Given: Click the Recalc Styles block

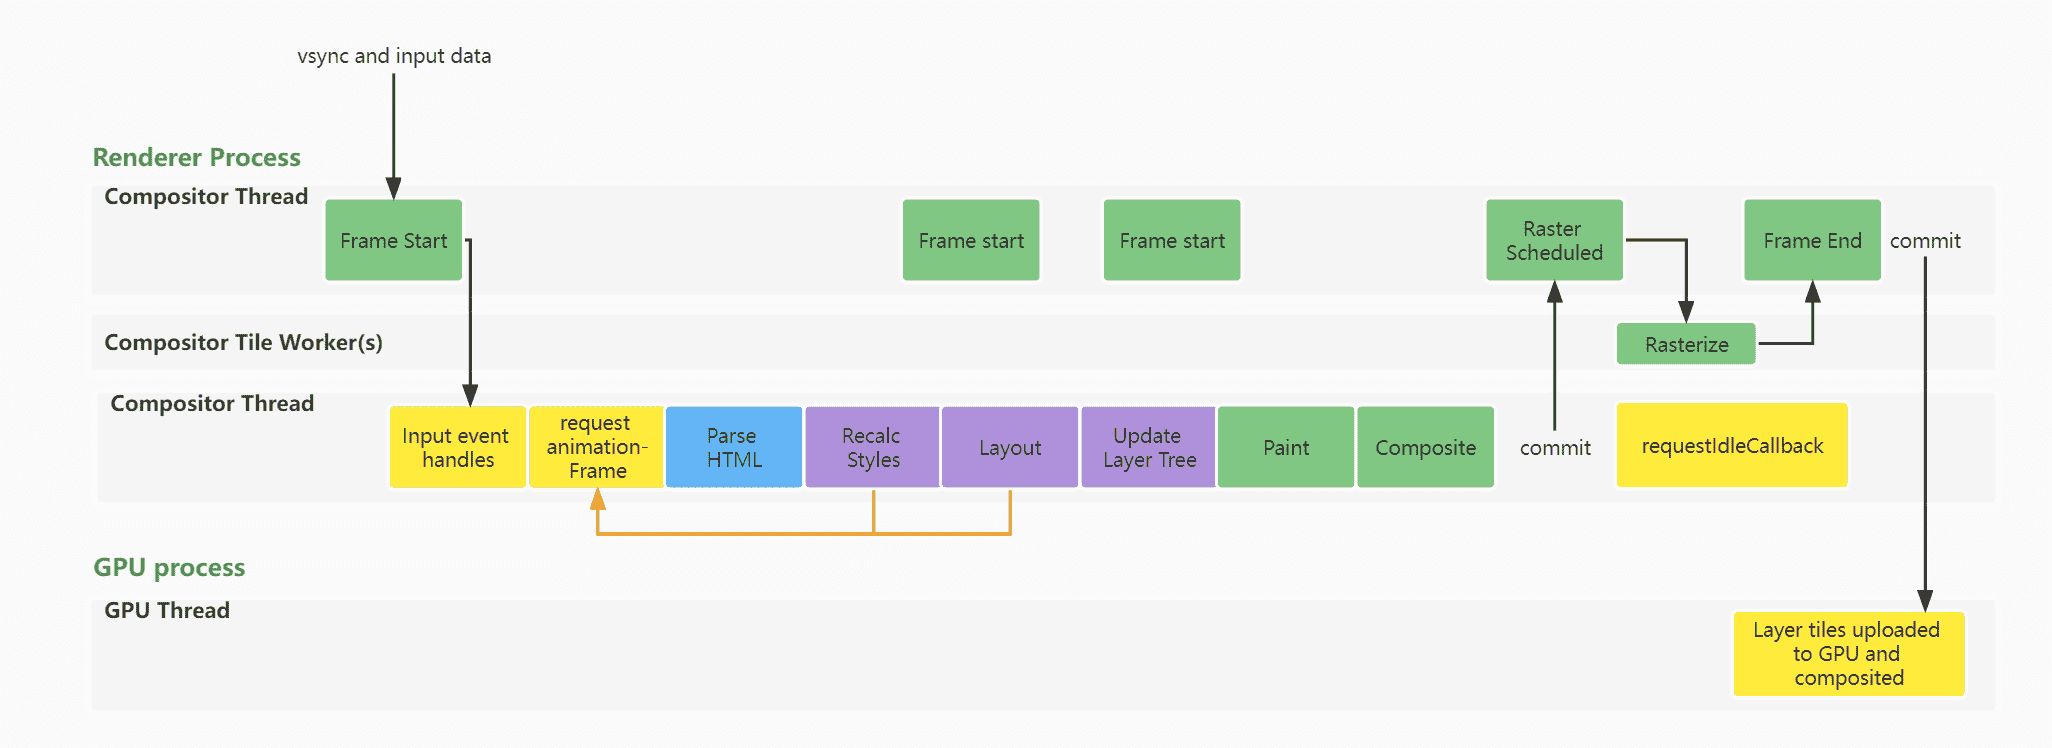Looking at the screenshot, I should (x=872, y=448).
